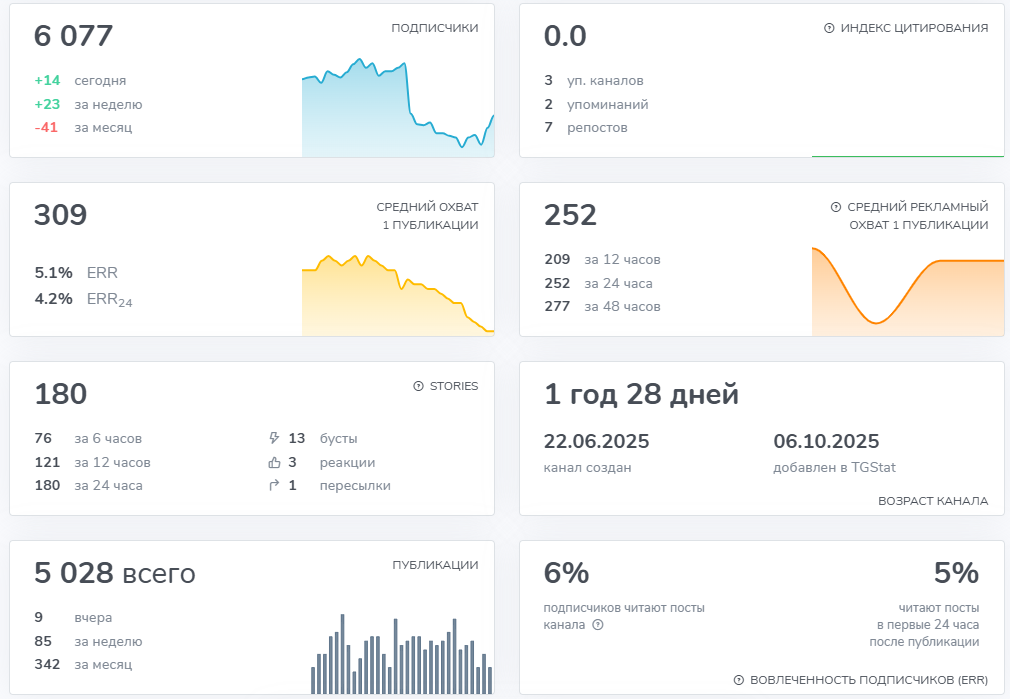Click the '1 год 28 дней' channel age

click(641, 394)
